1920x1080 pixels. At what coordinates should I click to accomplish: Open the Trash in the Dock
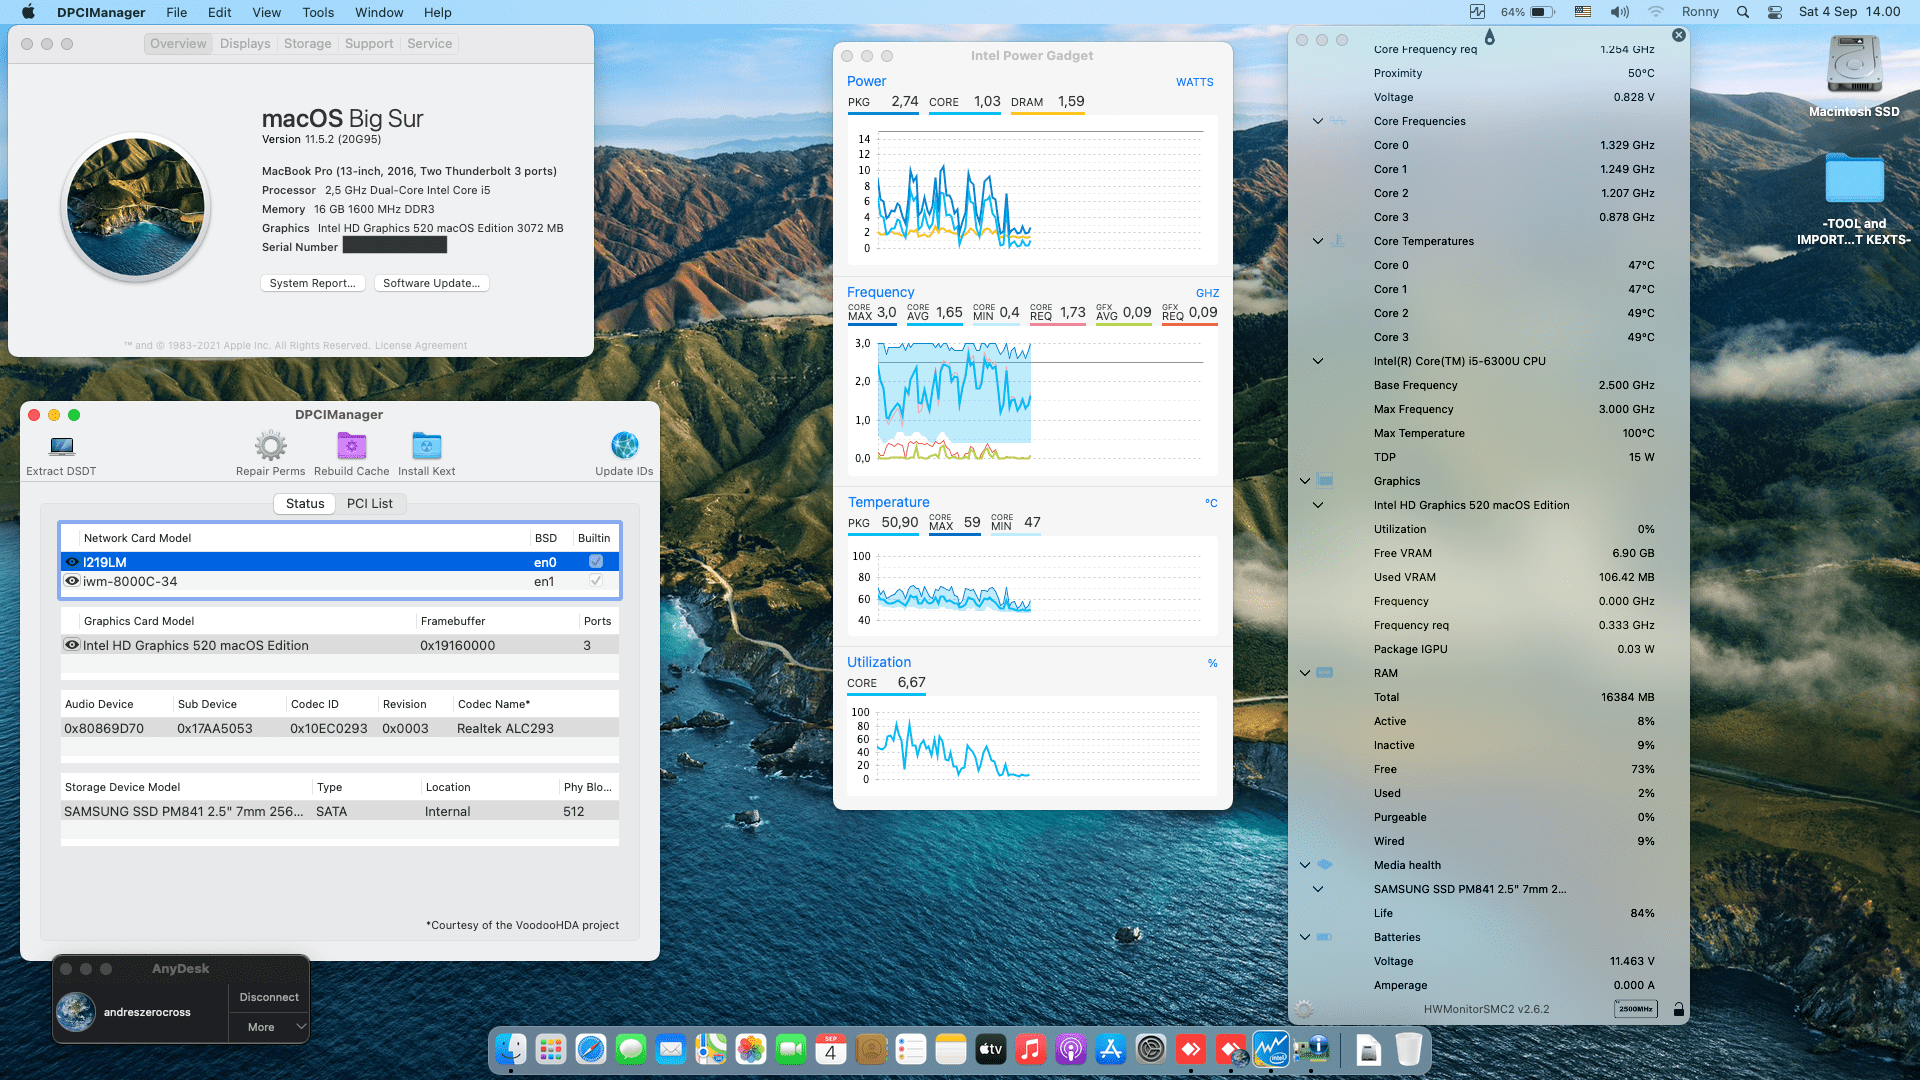[x=1408, y=1049]
